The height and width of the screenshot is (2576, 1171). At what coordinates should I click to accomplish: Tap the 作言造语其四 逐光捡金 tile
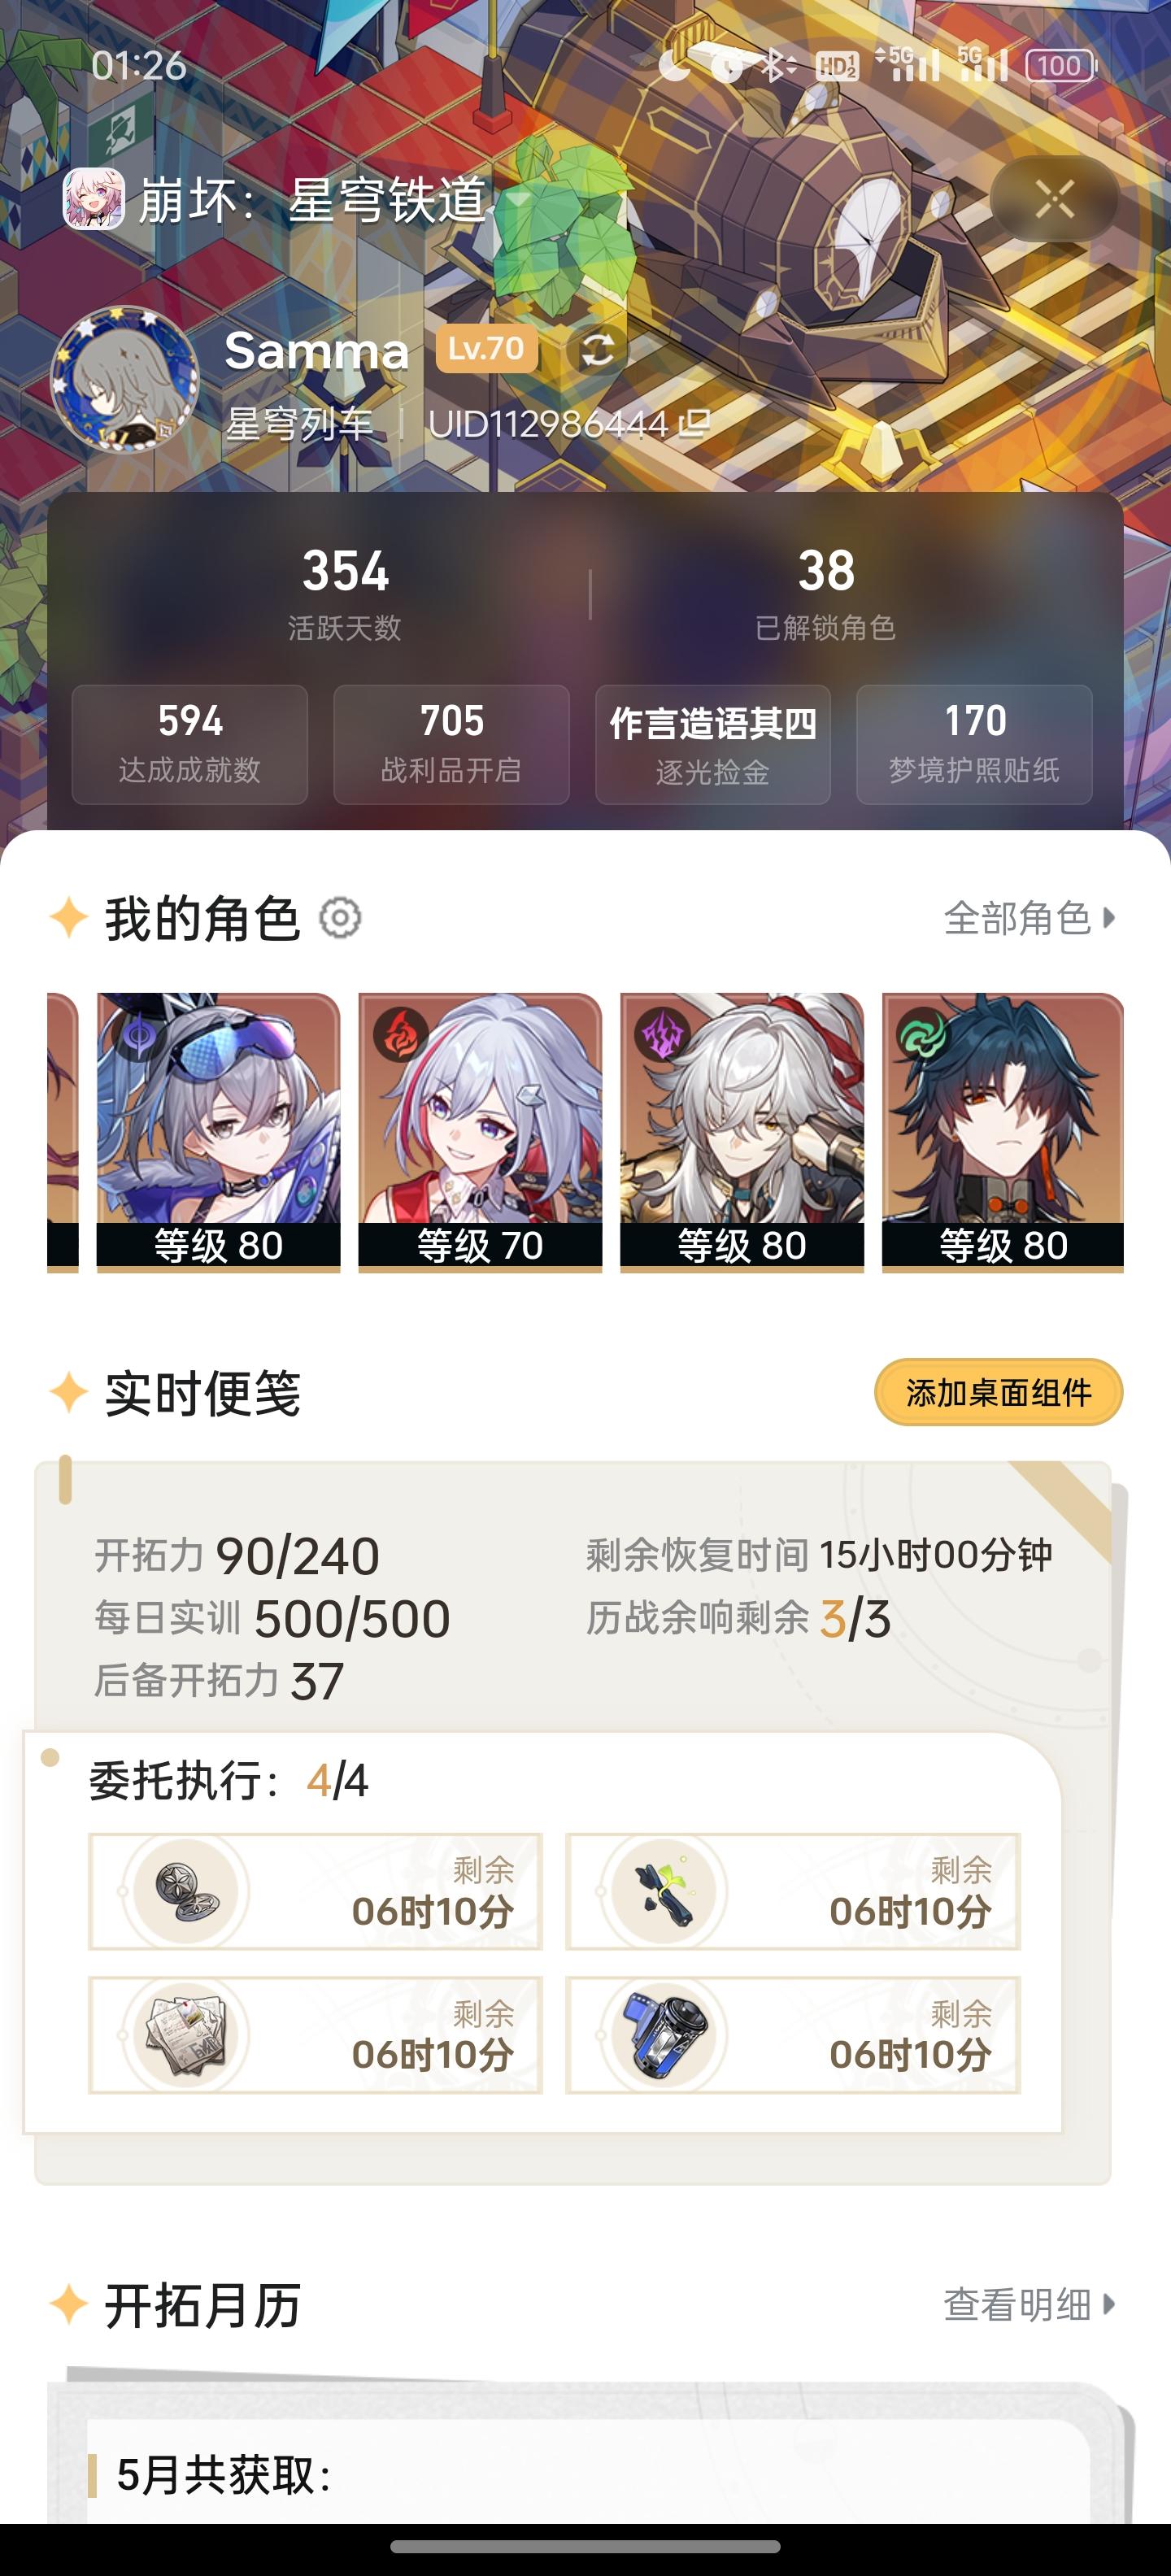tap(713, 744)
